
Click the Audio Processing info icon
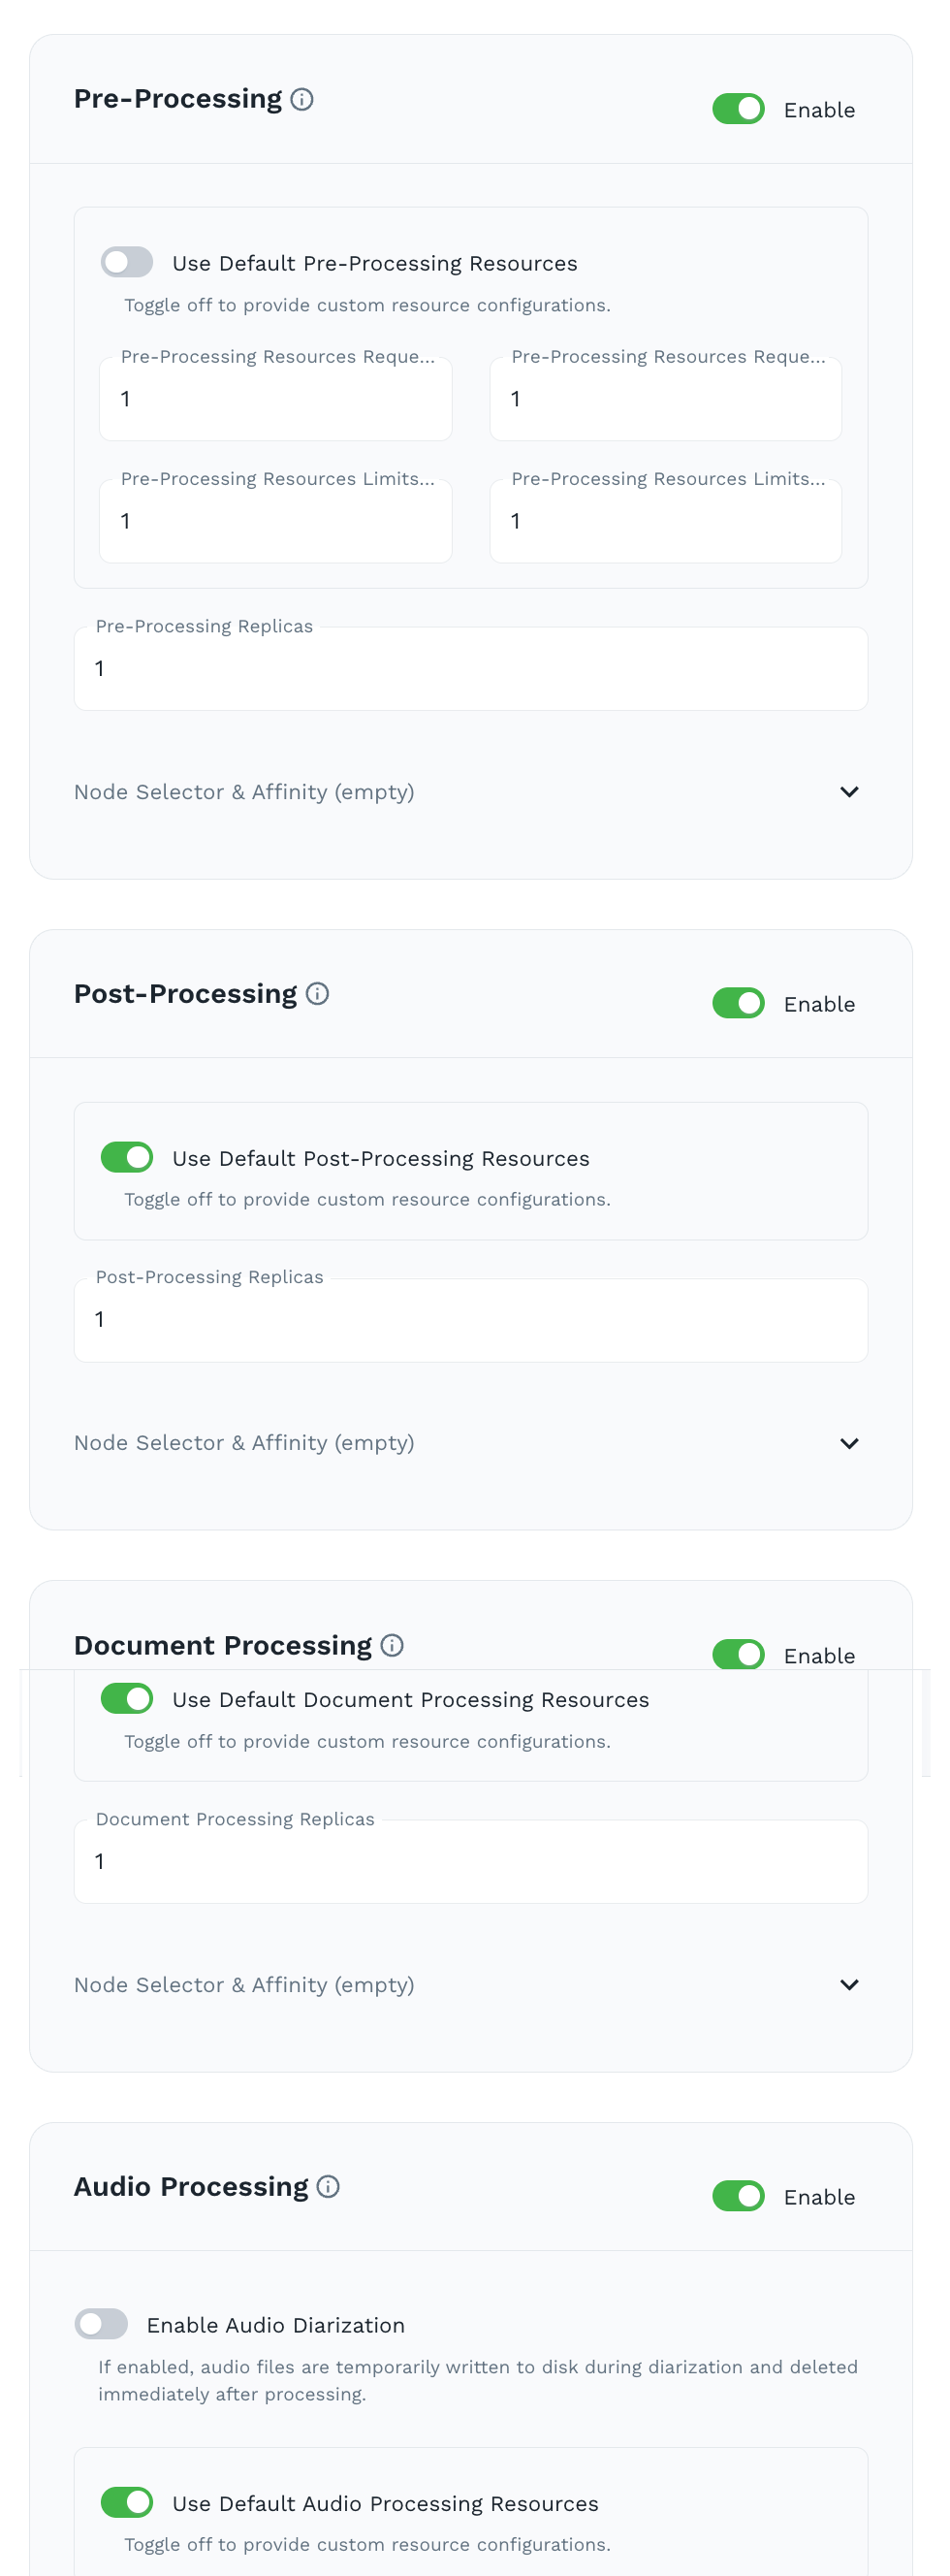click(329, 2187)
